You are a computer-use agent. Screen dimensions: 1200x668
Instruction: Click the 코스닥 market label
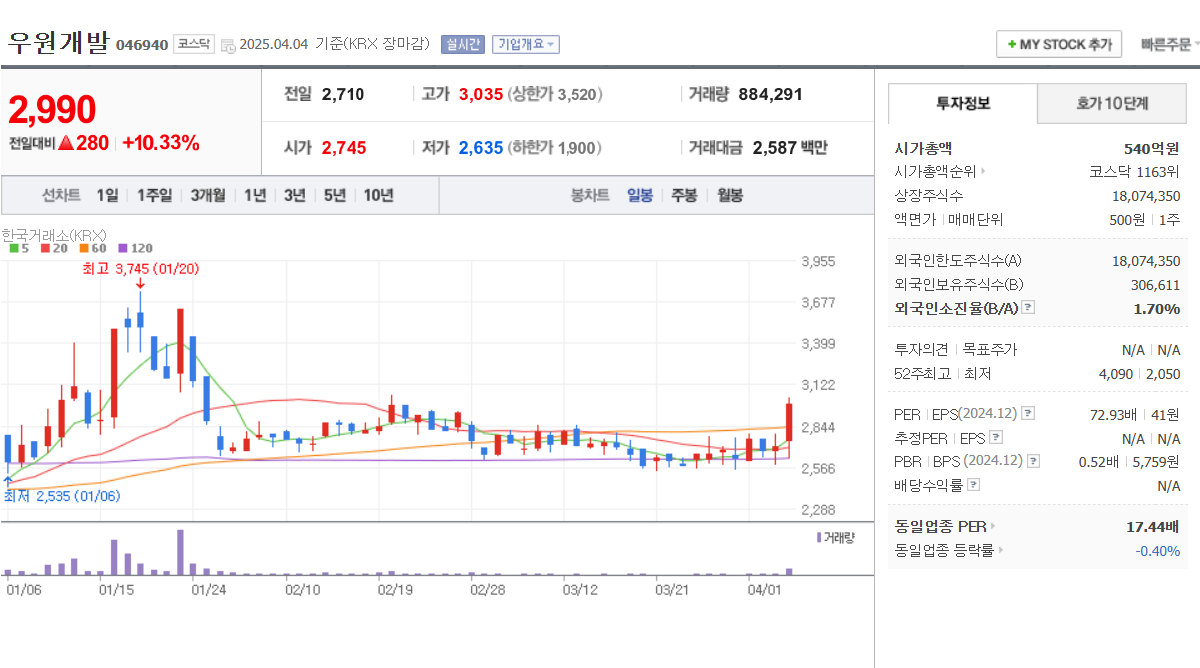pyautogui.click(x=193, y=44)
